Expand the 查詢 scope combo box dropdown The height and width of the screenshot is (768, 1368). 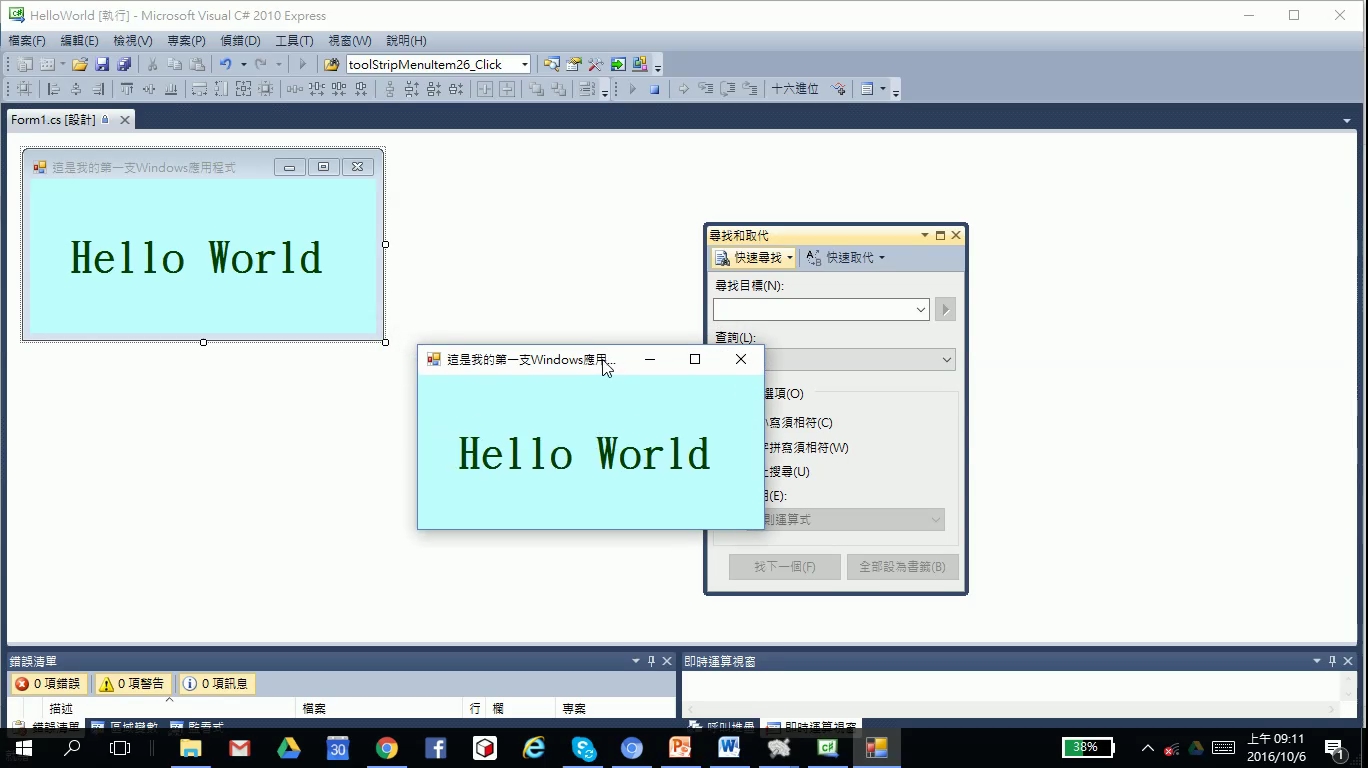tap(947, 359)
